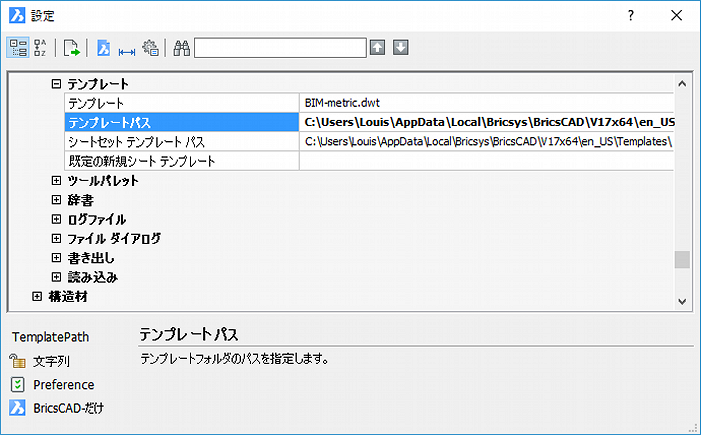Click the 文字列 type icon

18,361
